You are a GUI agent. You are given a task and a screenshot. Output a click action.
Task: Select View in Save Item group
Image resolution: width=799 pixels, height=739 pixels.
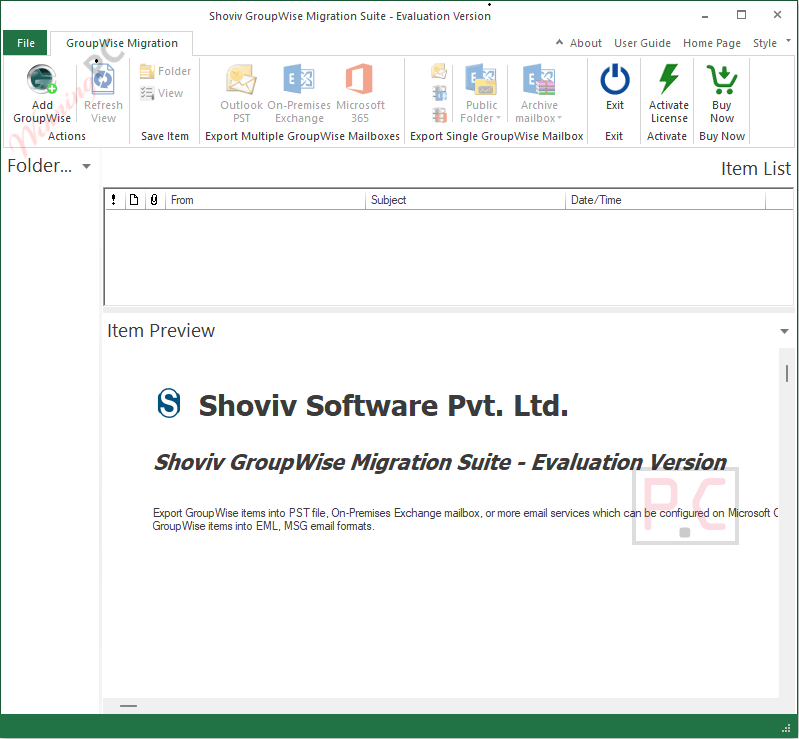(162, 93)
